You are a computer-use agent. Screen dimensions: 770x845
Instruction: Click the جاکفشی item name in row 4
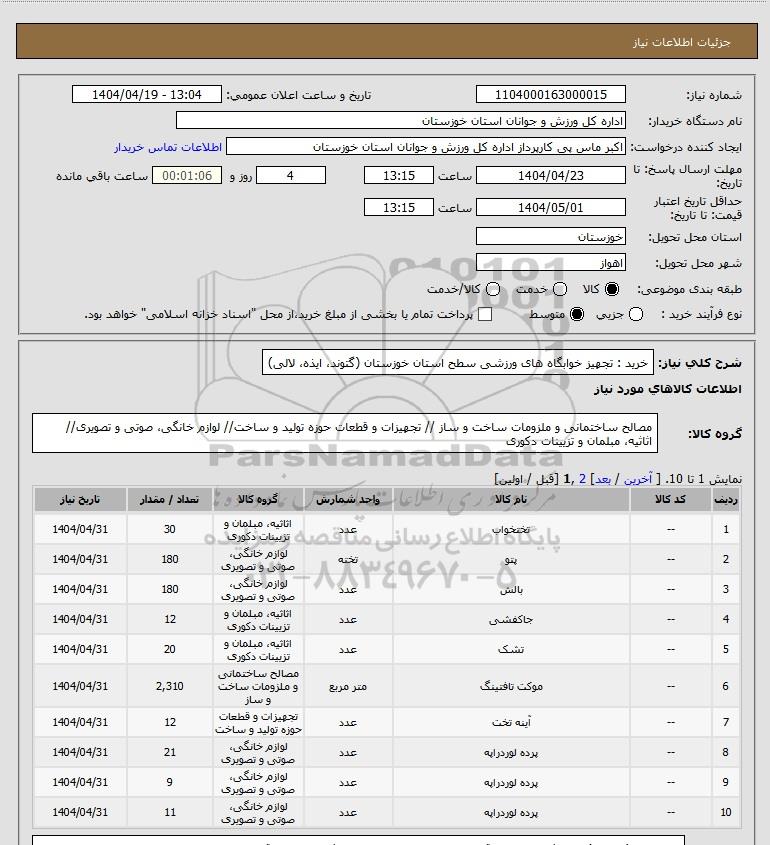coord(511,620)
